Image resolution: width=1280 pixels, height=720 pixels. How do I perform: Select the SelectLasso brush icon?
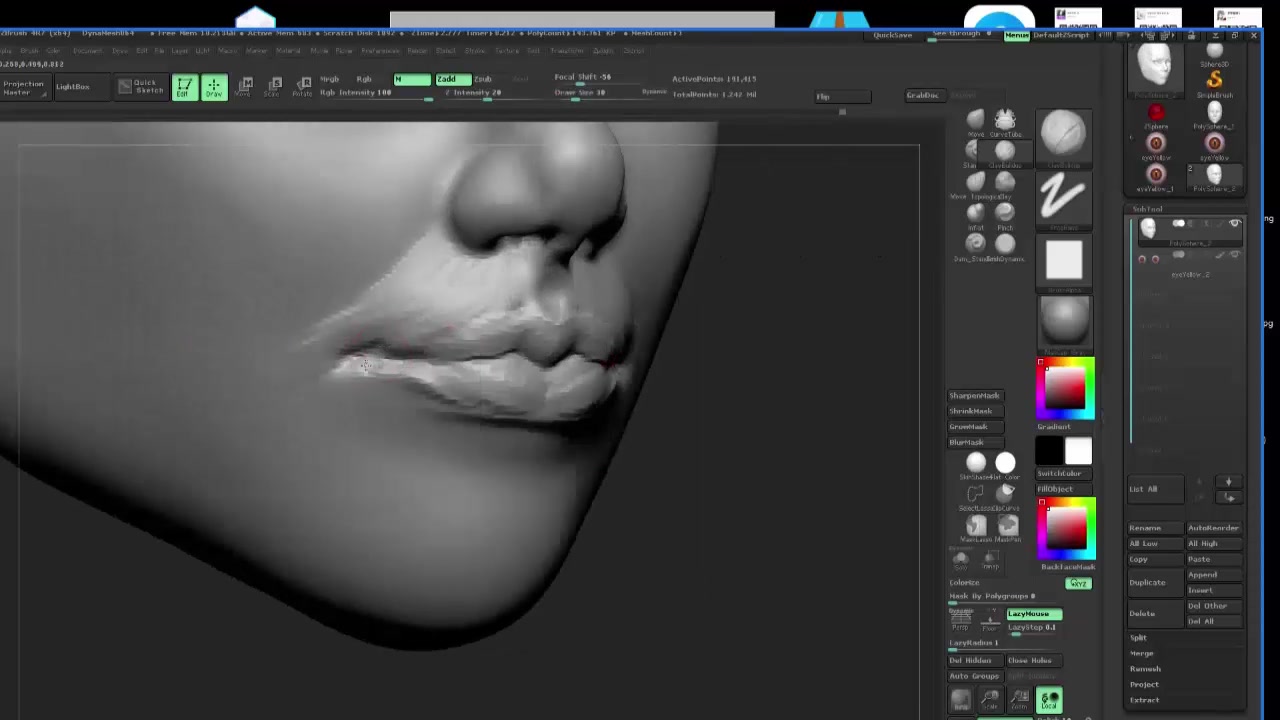click(974, 492)
